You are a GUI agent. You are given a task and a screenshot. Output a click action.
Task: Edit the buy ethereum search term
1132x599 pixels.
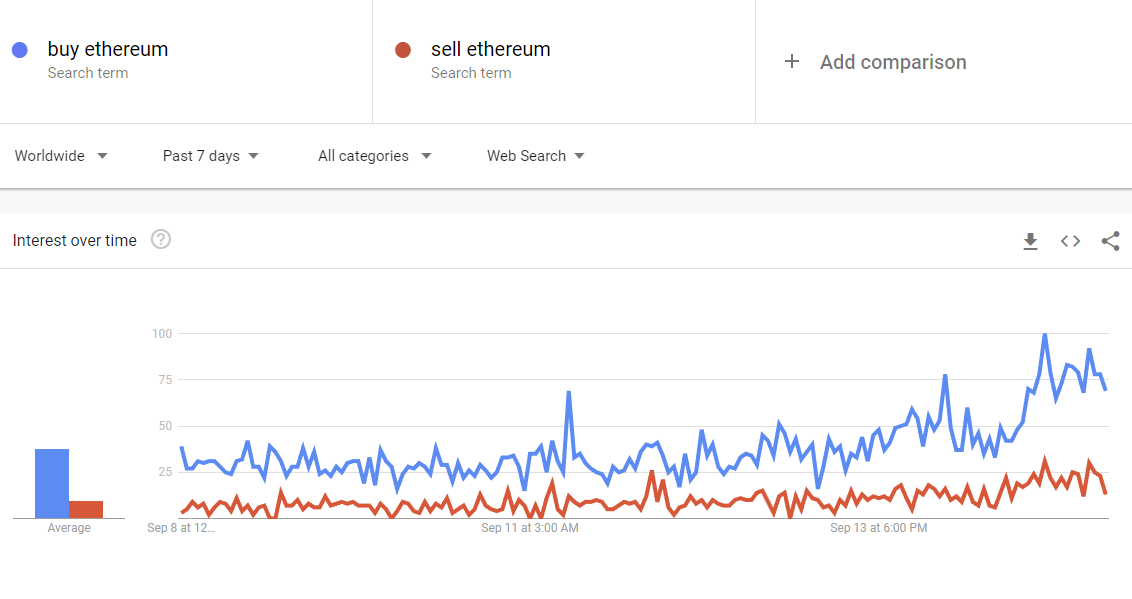108,49
